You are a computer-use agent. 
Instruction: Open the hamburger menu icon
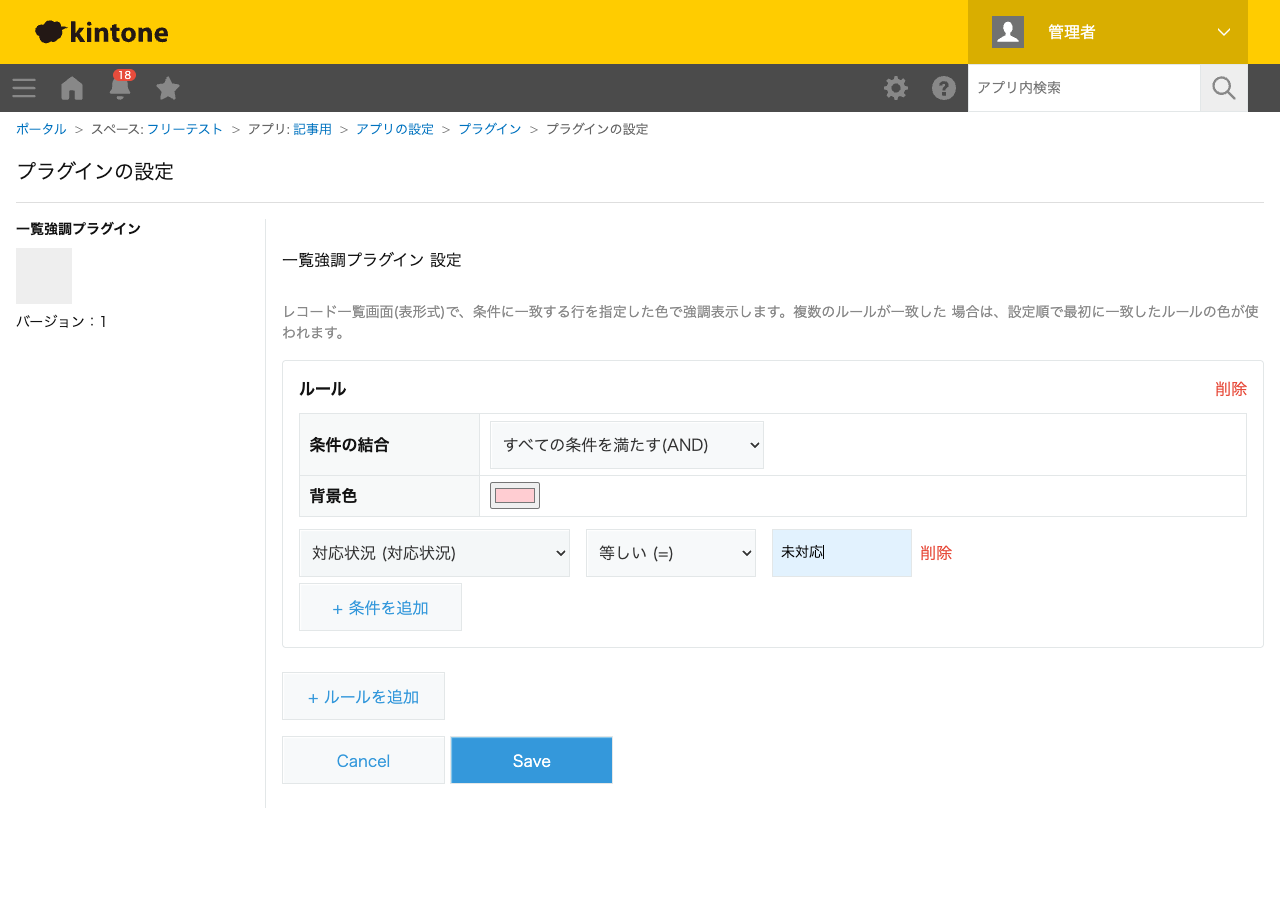click(x=24, y=88)
